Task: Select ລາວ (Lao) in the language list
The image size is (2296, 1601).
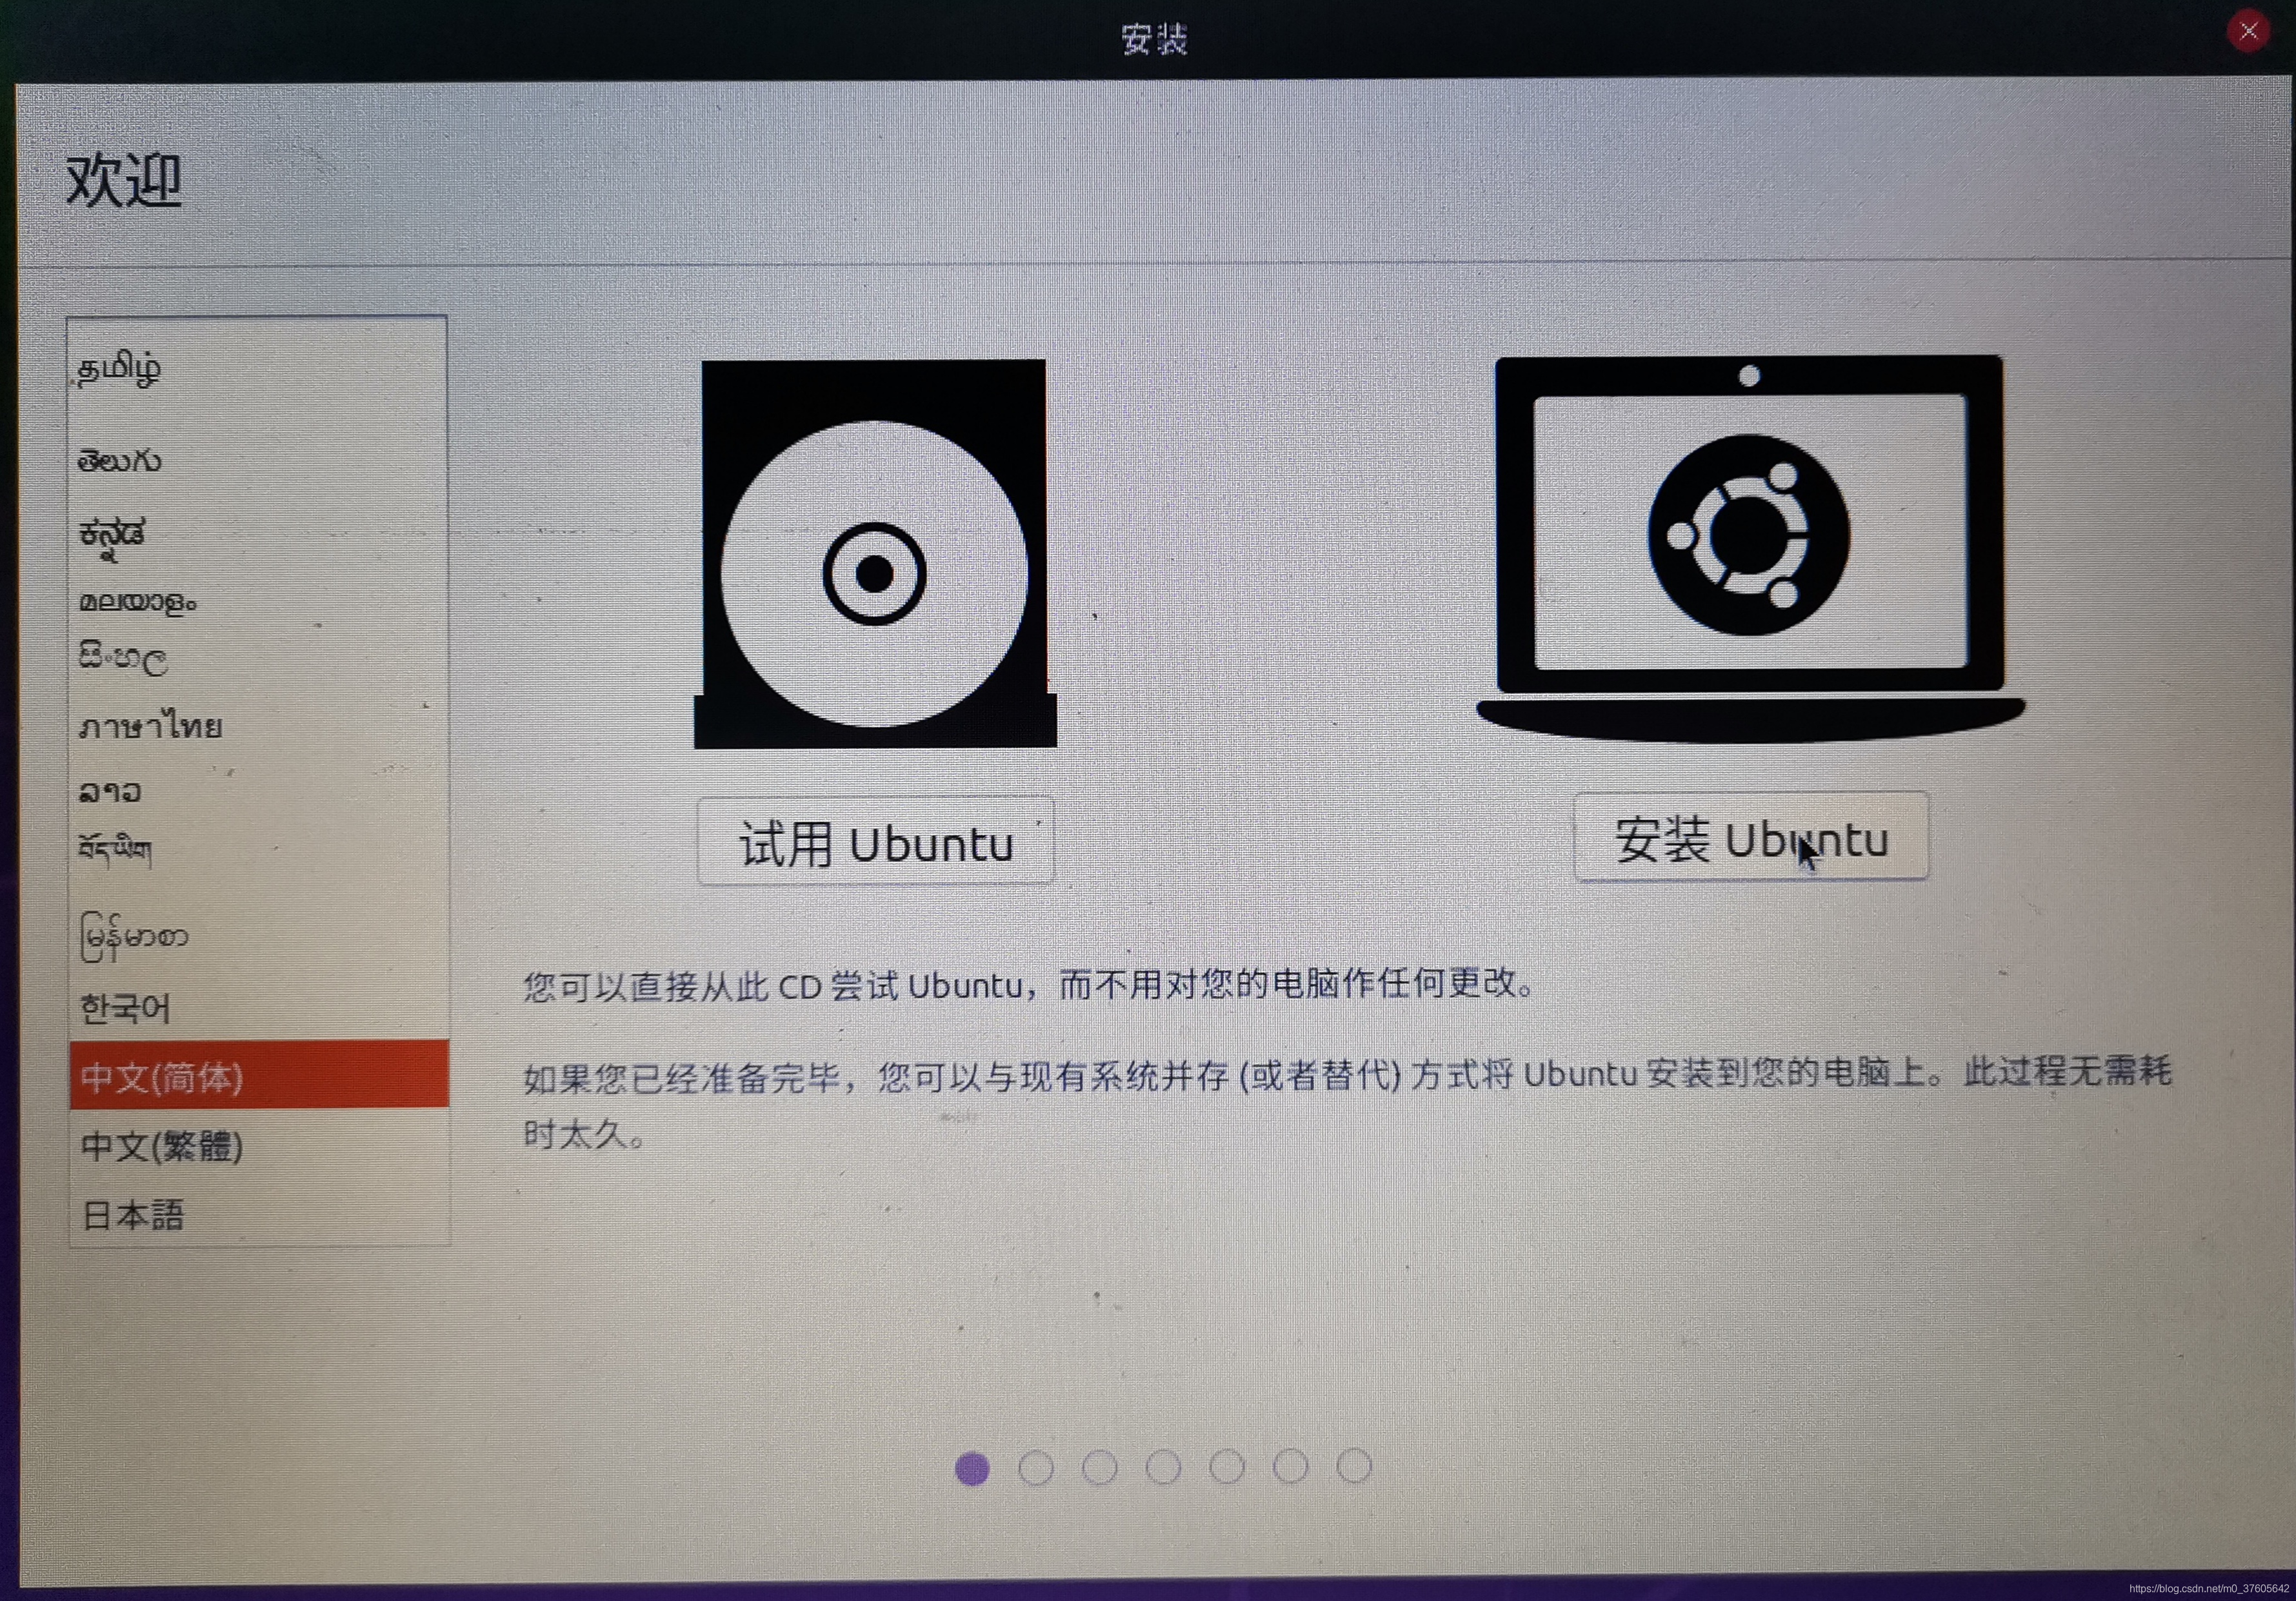Action: 258,792
